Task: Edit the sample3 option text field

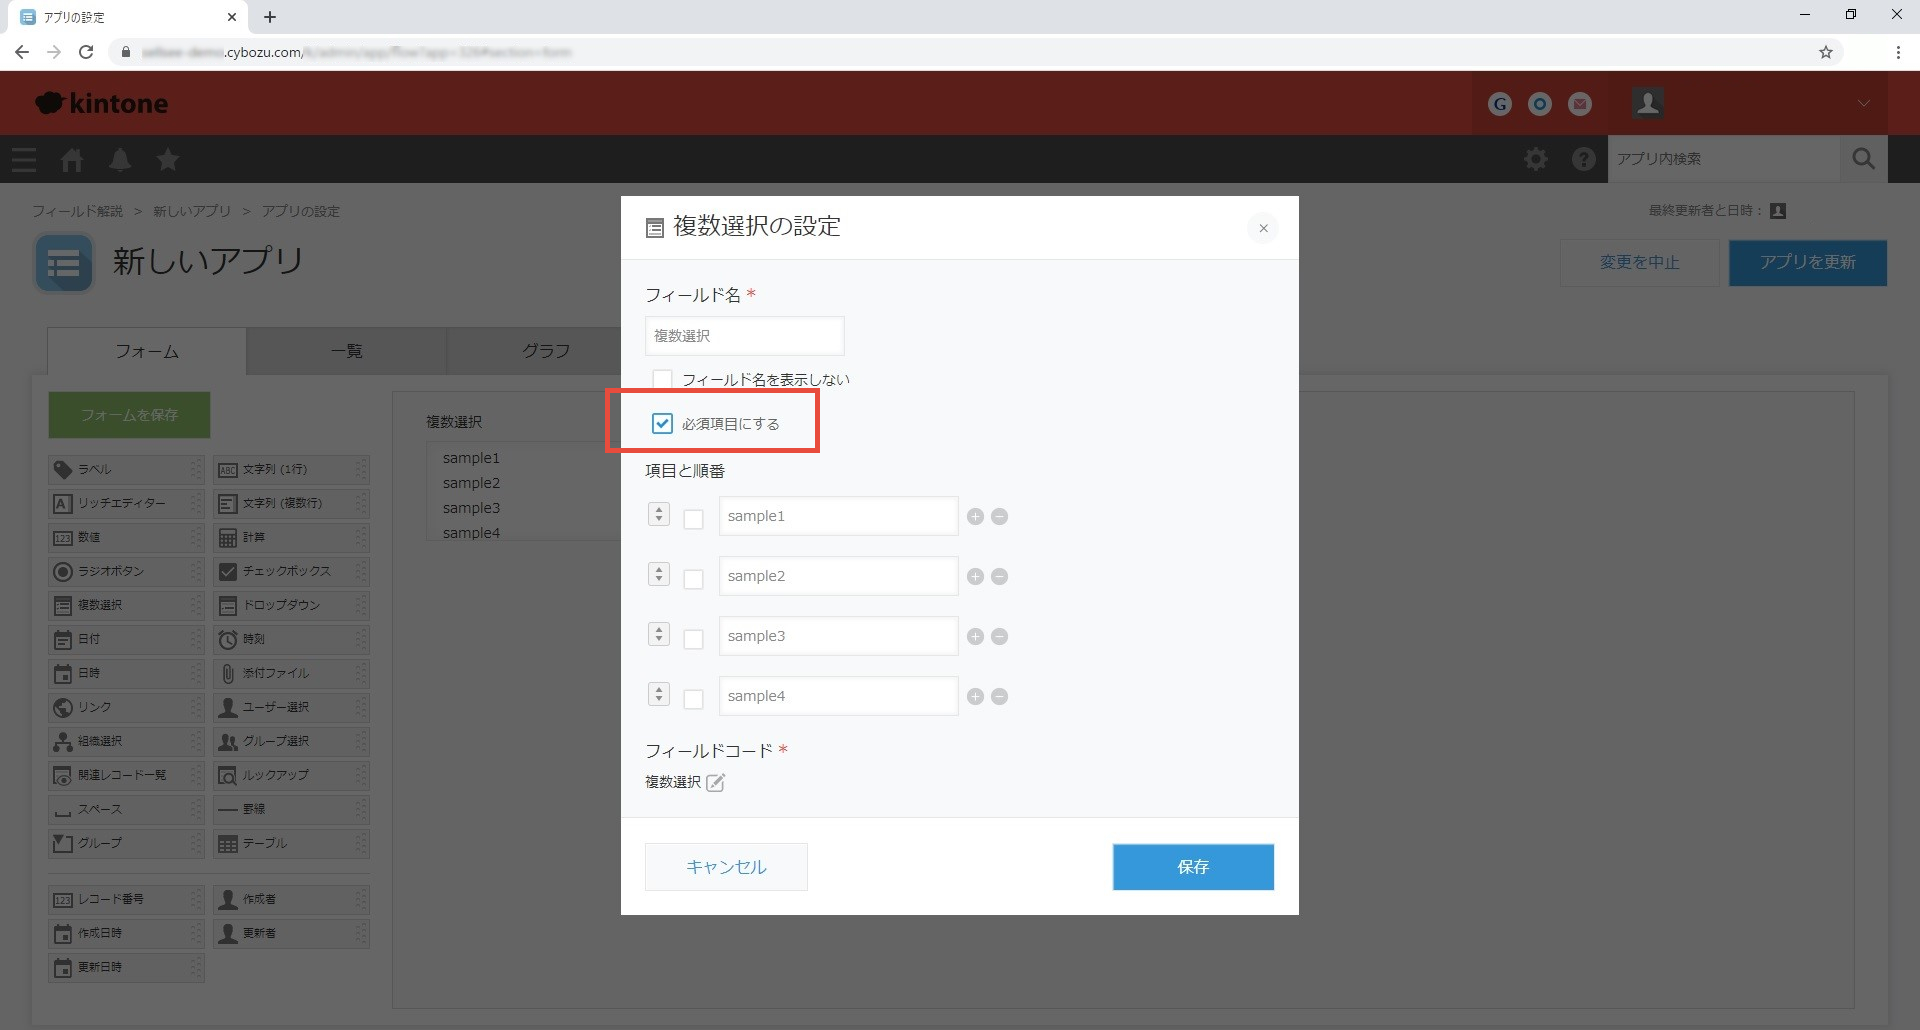Action: pos(838,636)
